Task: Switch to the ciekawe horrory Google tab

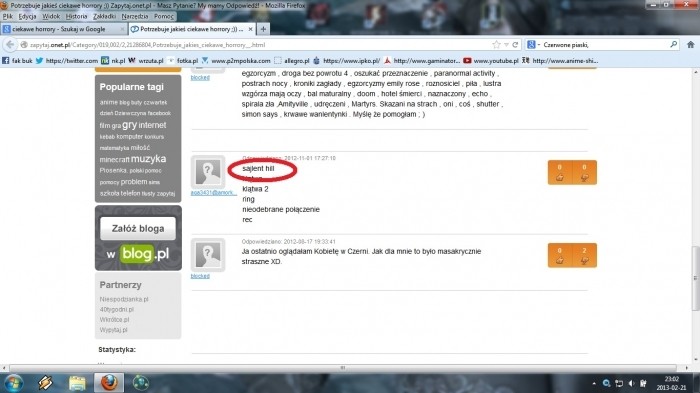Action: pos(63,29)
